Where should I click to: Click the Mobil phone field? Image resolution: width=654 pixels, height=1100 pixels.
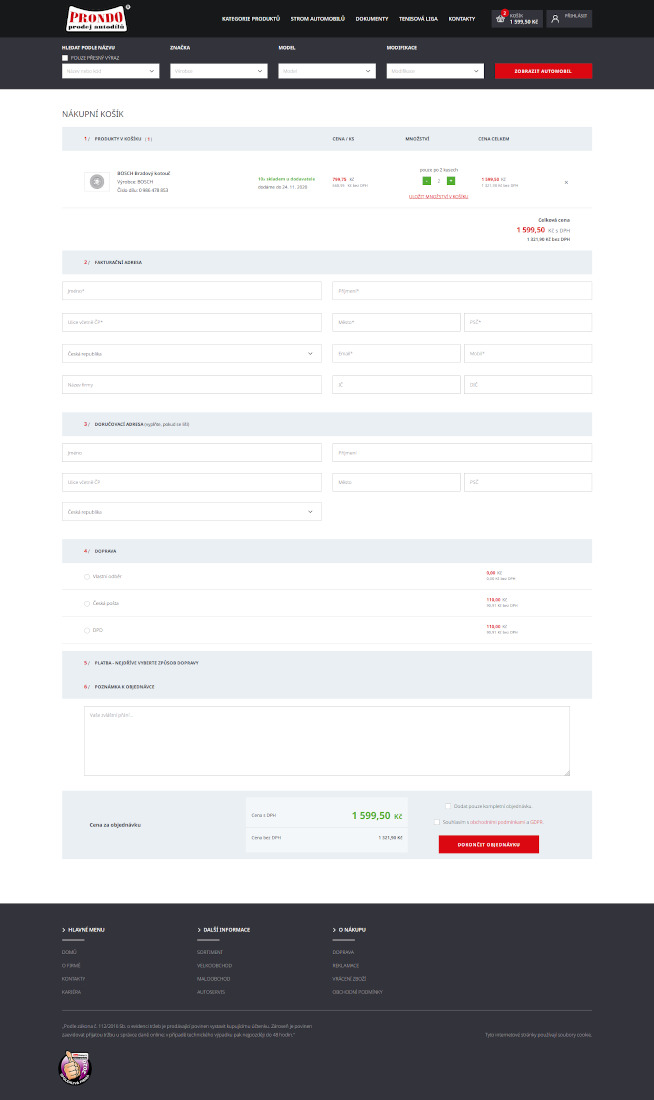click(x=528, y=354)
